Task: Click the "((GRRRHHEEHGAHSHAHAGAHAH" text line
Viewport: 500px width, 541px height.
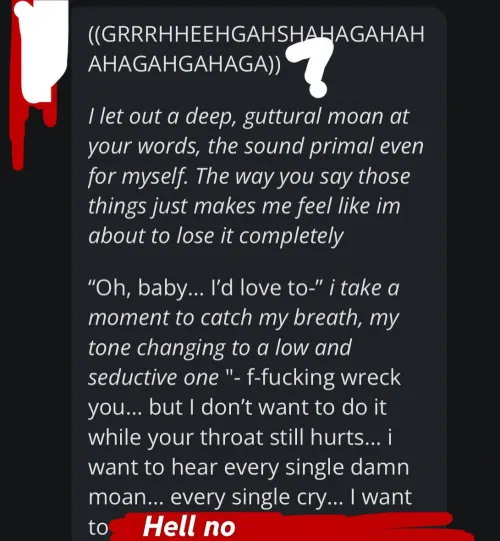Action: click(x=256, y=35)
